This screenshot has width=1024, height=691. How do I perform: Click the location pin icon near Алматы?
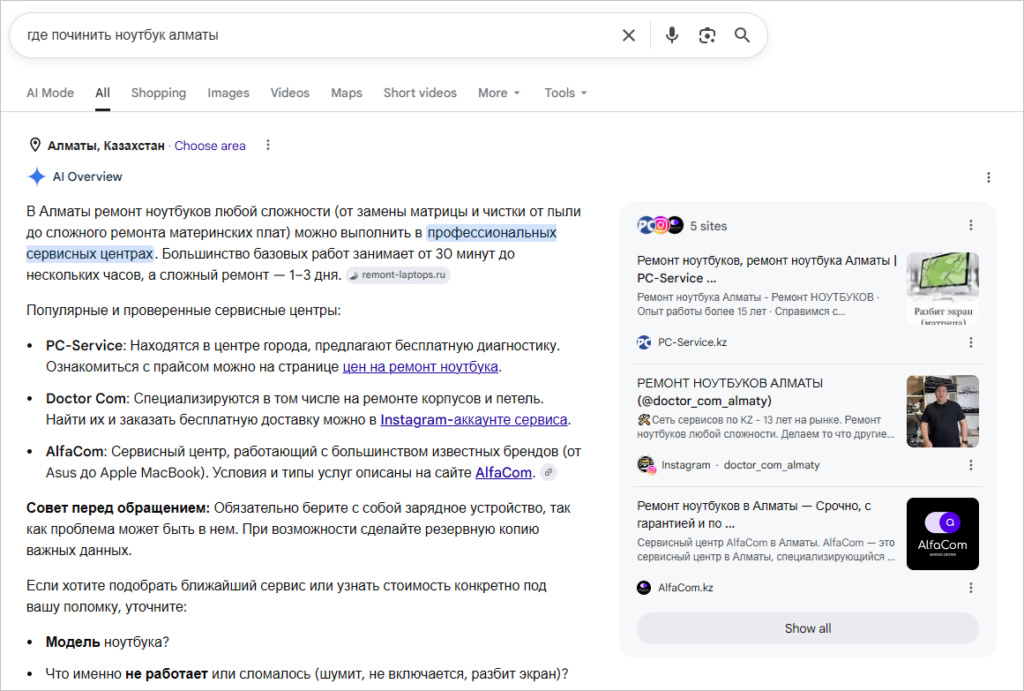pyautogui.click(x=35, y=145)
